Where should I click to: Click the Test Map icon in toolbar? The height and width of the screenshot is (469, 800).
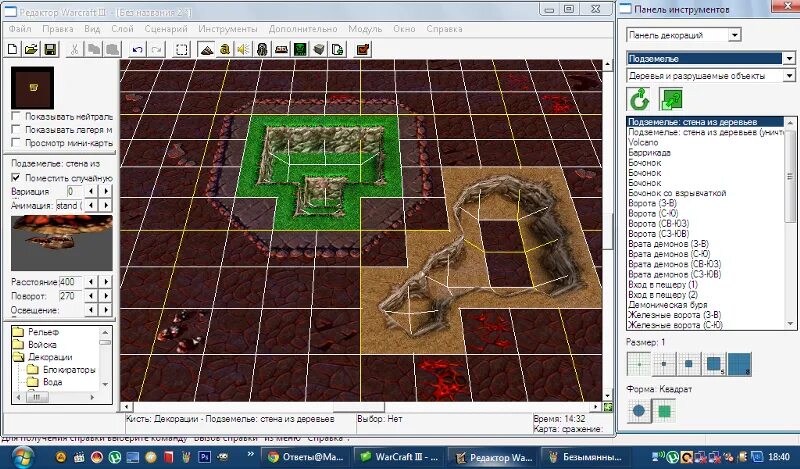point(363,50)
